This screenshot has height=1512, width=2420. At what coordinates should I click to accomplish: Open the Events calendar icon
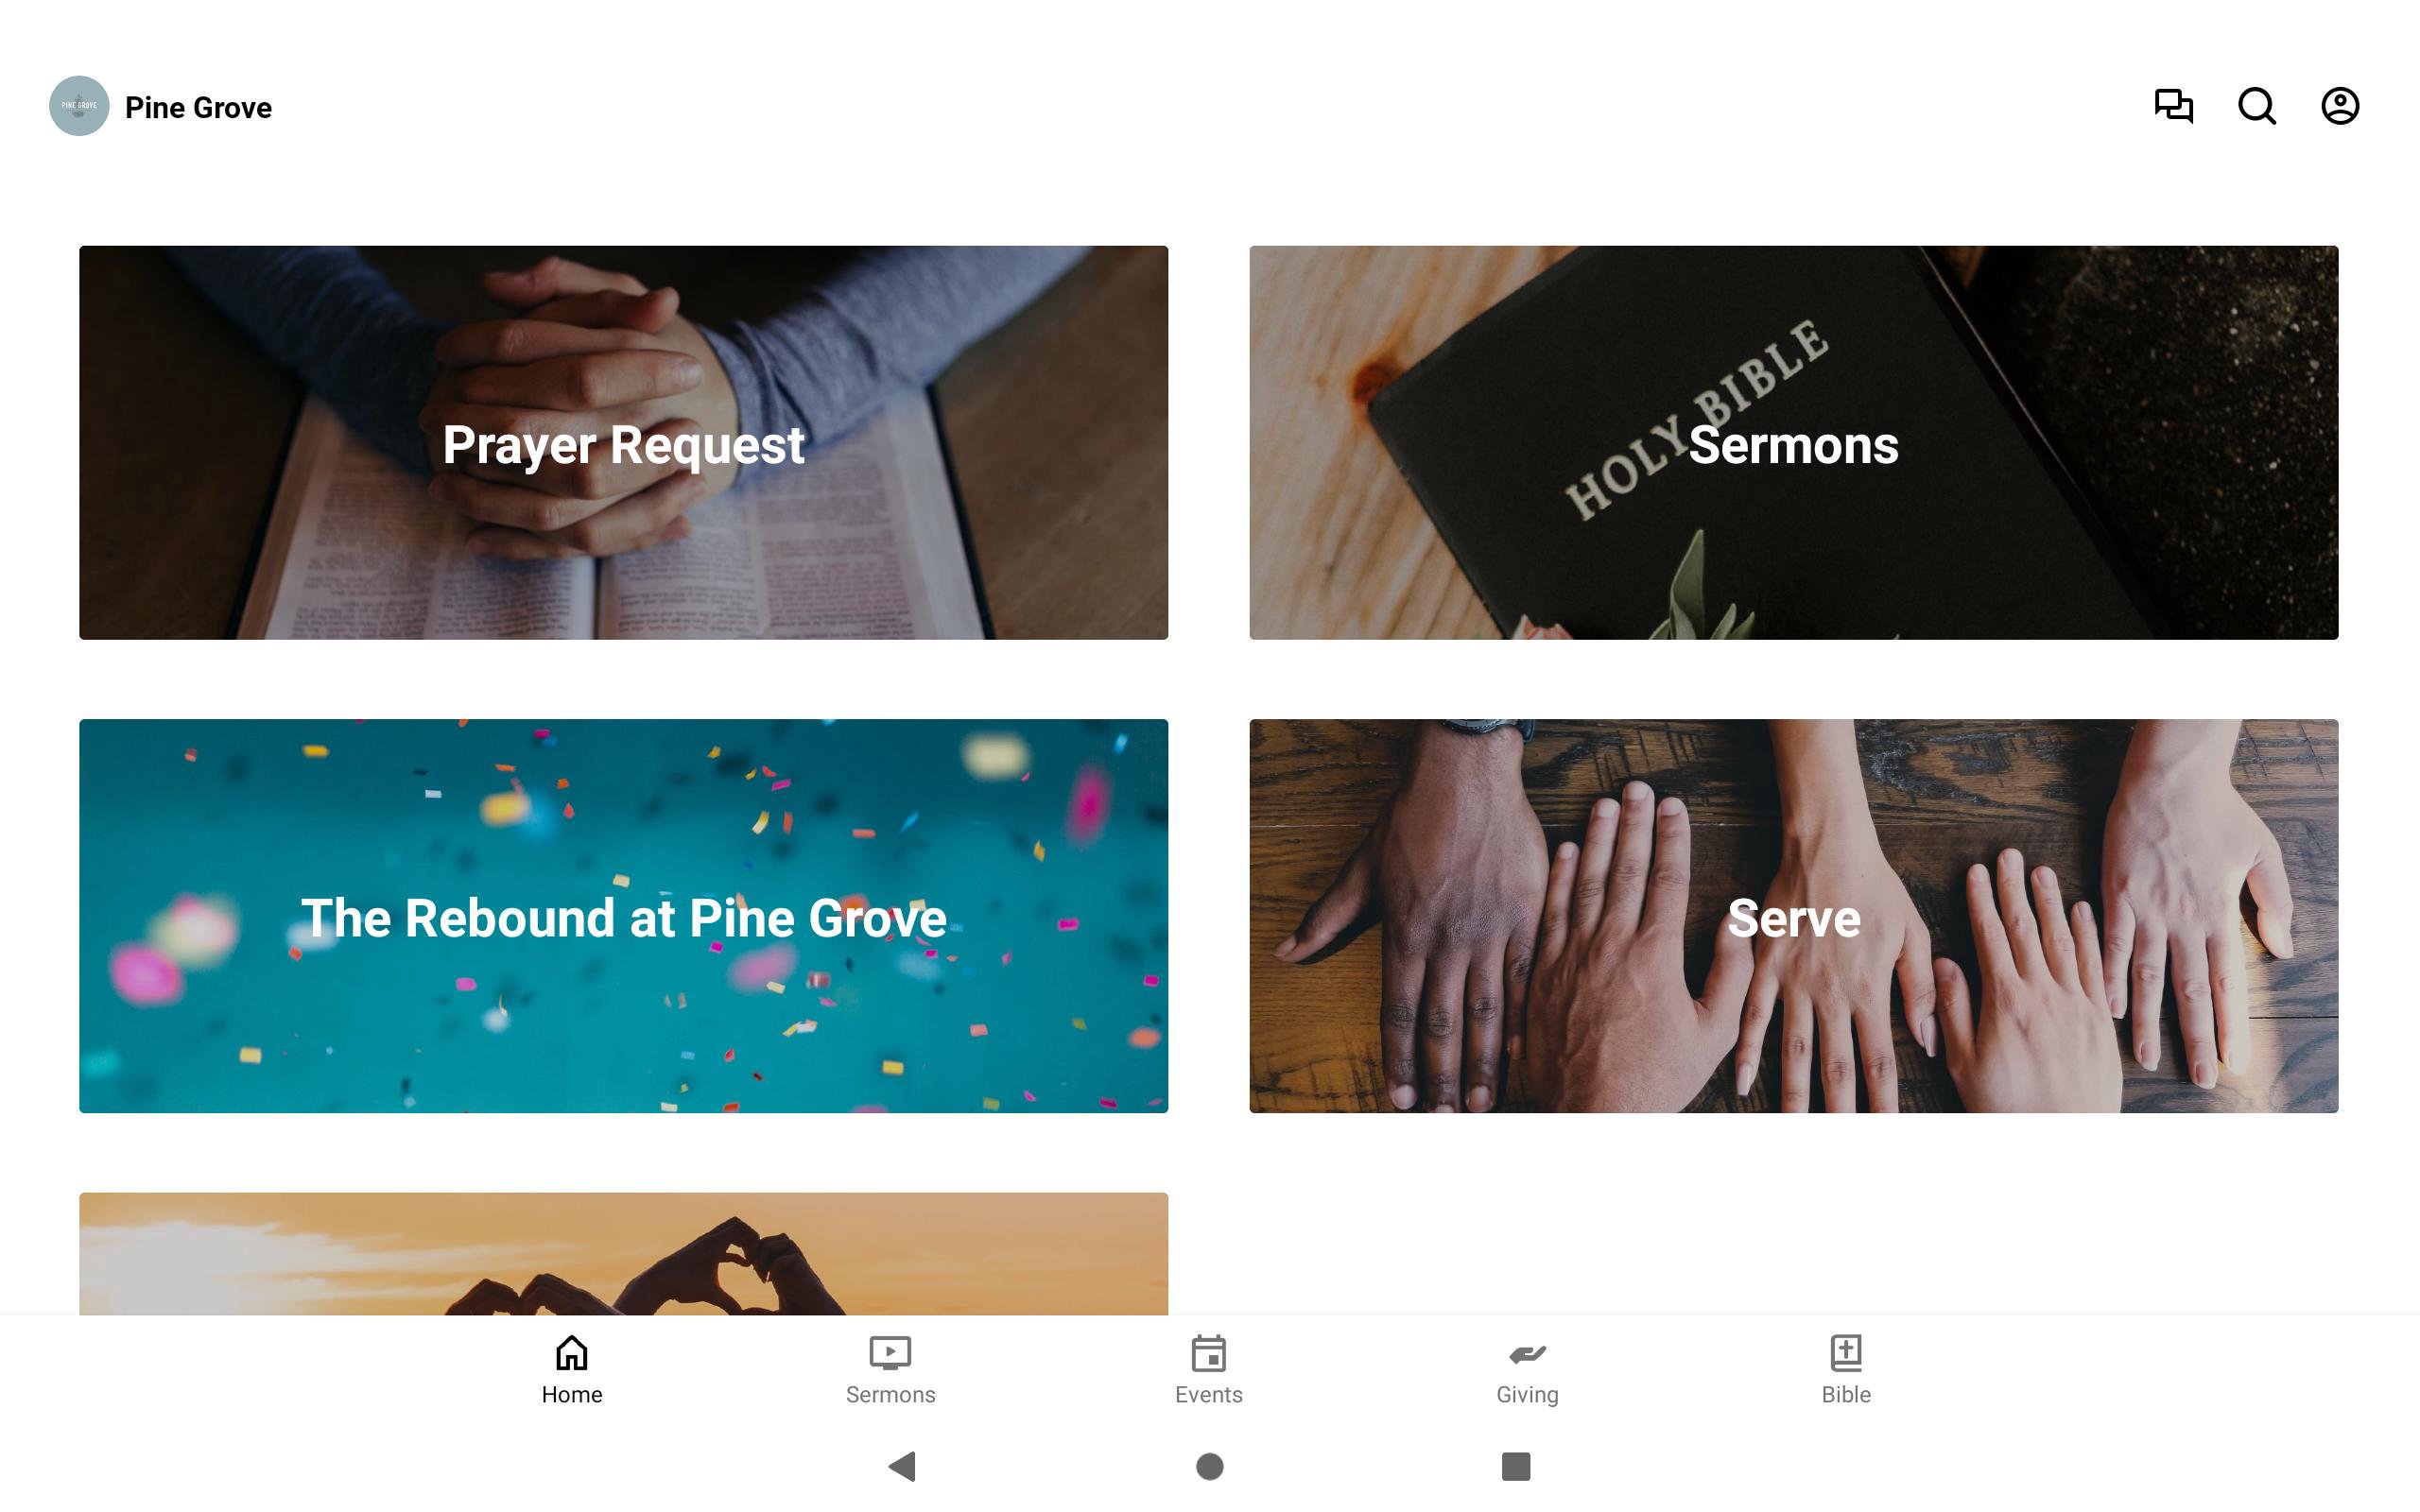[x=1209, y=1353]
